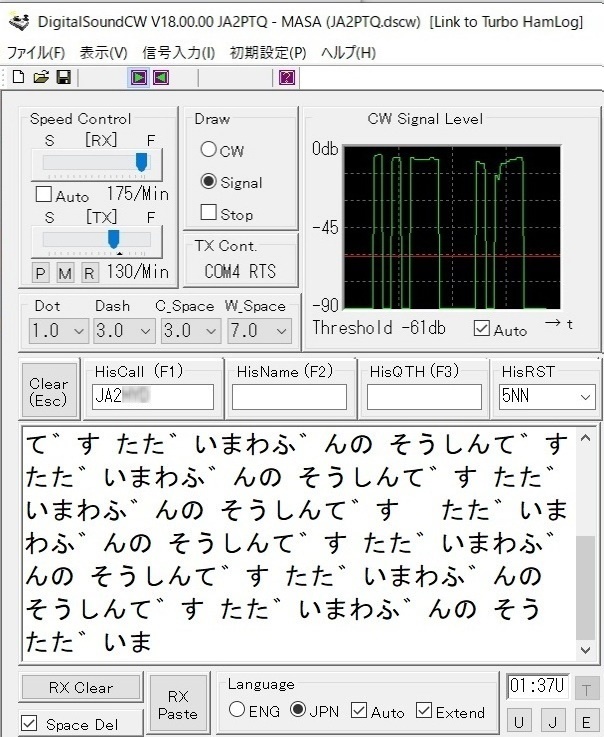Open the 信号入力(I) menu
604x737 pixels.
(x=178, y=53)
